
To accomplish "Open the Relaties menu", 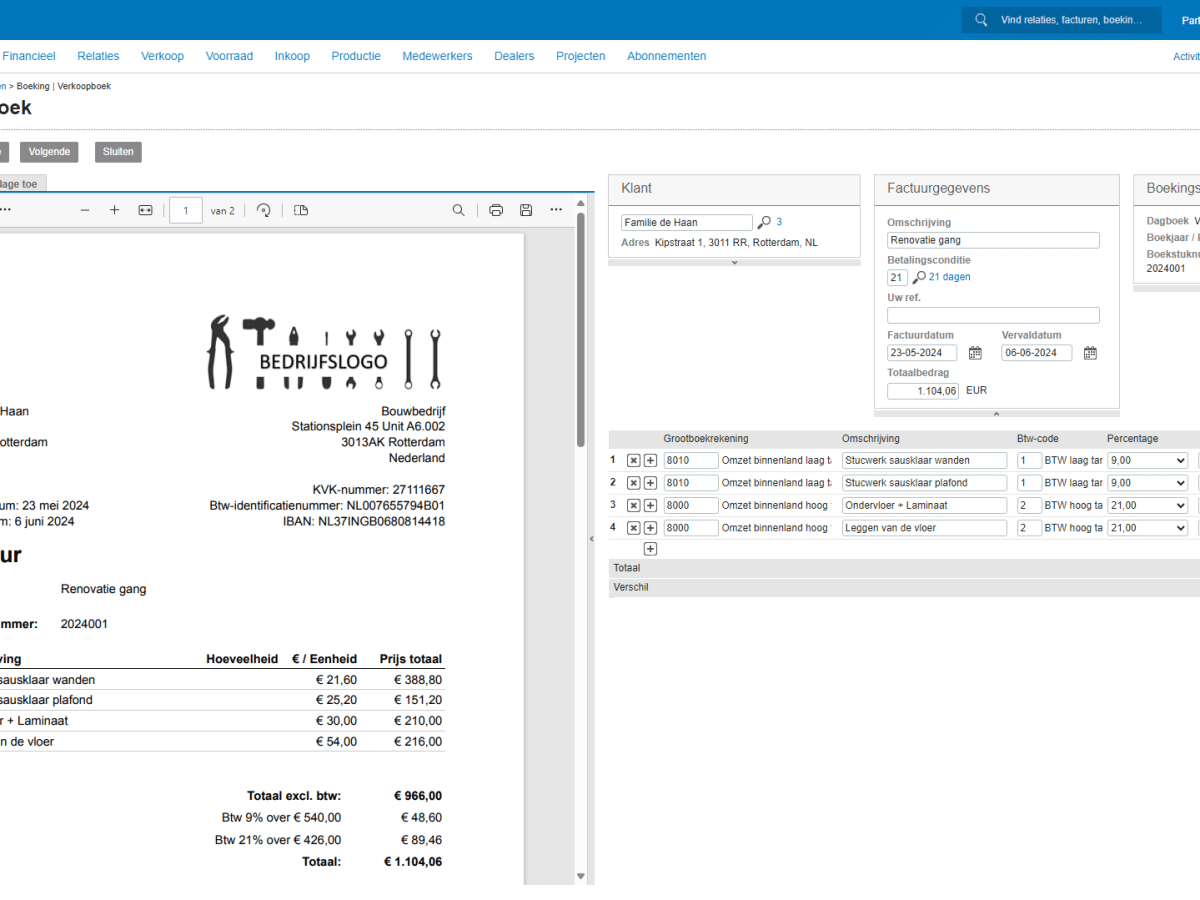I will pyautogui.click(x=98, y=56).
